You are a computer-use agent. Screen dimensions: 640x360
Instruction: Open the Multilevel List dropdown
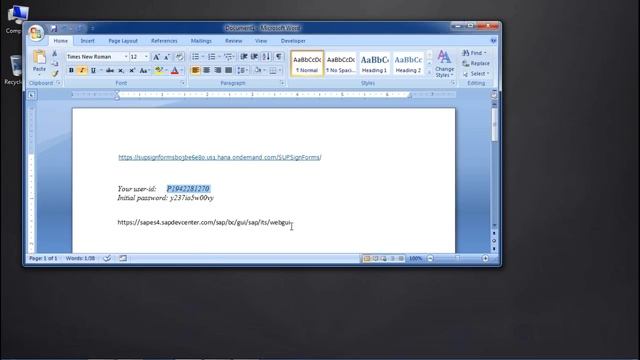[x=229, y=57]
